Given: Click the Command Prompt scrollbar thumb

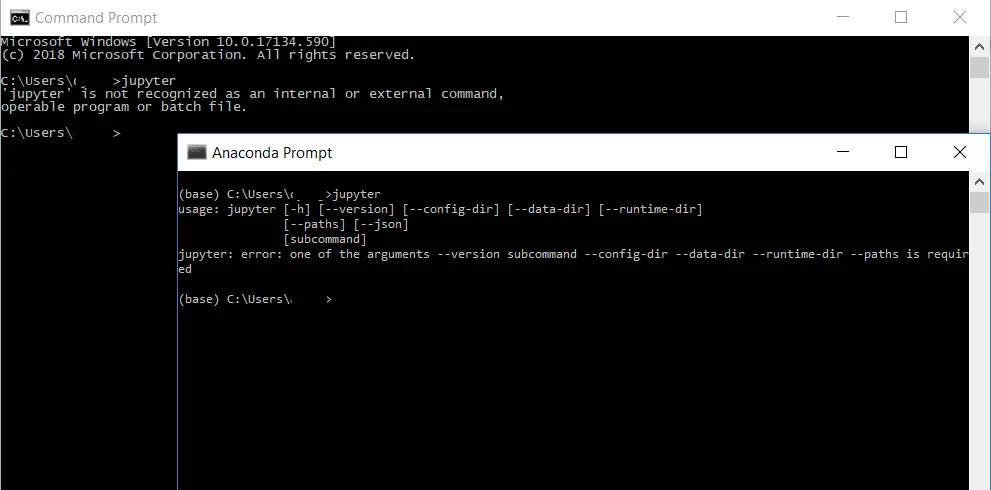Looking at the screenshot, I should [x=980, y=68].
